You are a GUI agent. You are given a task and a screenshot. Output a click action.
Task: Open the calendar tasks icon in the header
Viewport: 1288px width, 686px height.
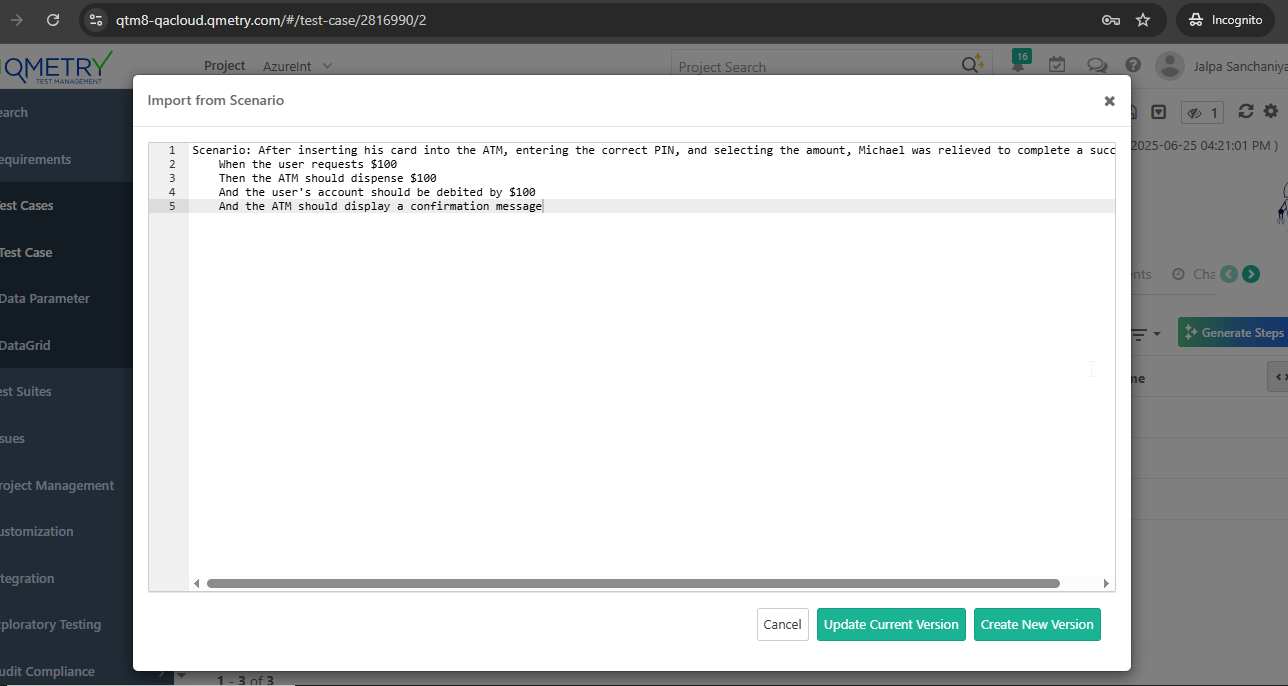click(1057, 63)
